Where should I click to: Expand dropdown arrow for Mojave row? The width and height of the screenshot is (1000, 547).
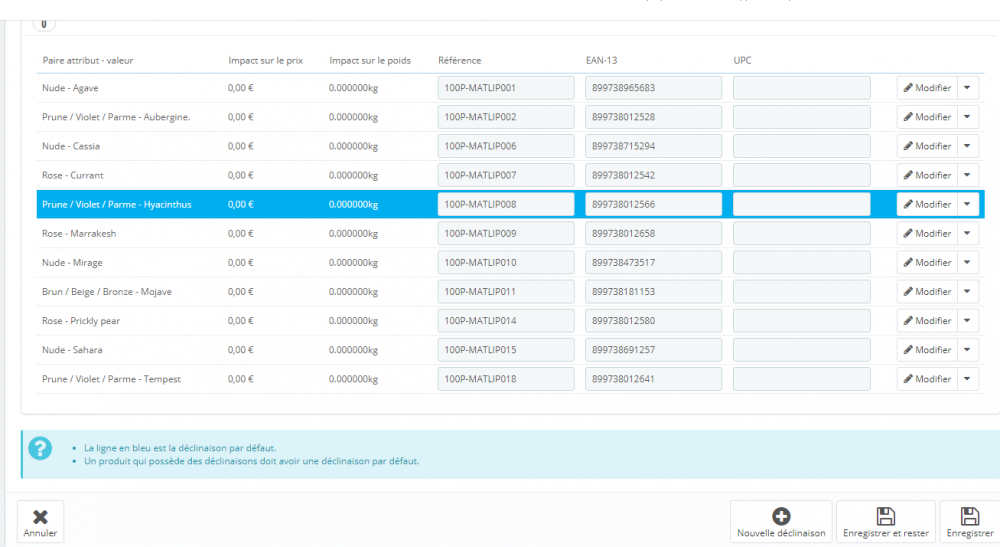pos(967,292)
